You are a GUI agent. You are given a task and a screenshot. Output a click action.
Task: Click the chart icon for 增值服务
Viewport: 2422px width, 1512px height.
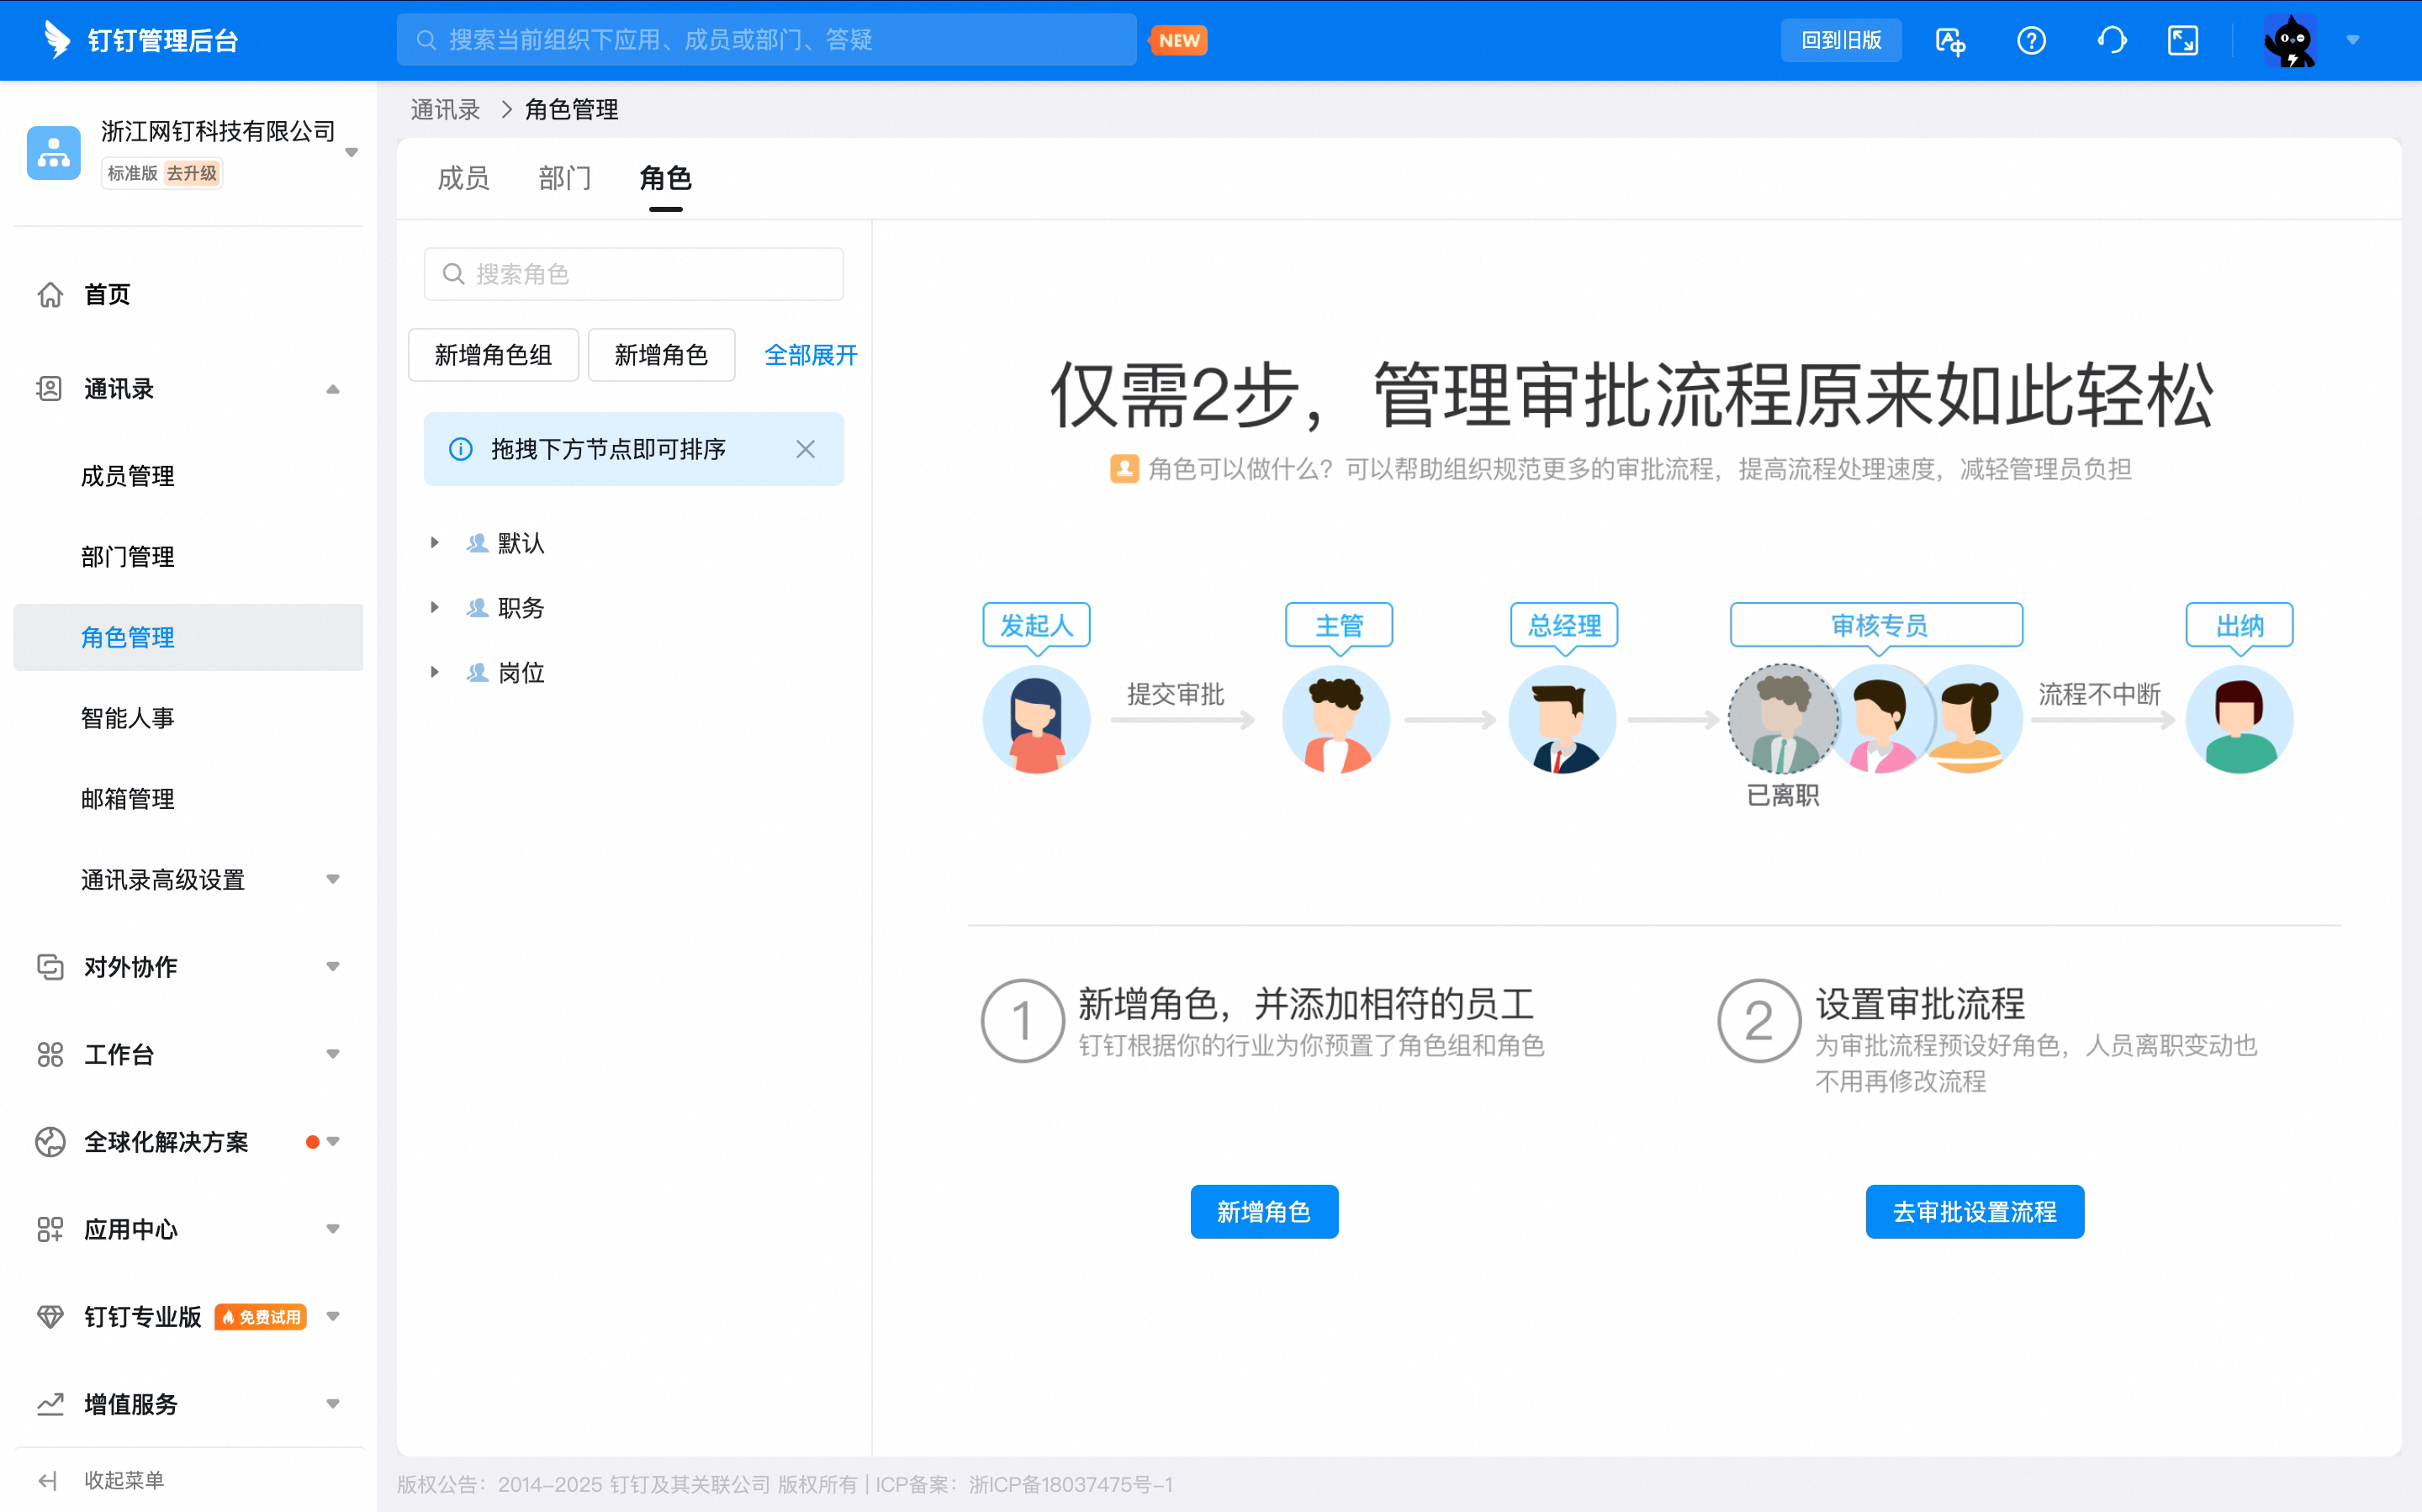click(x=50, y=1404)
